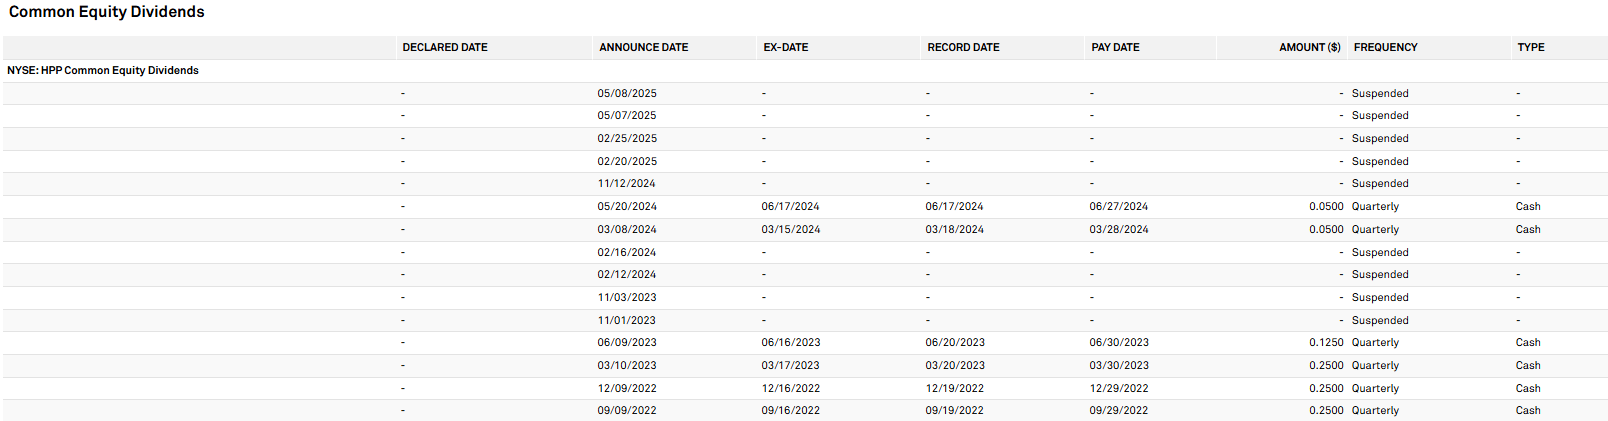Select the RECORD DATE column header
The image size is (1608, 421).
click(963, 47)
